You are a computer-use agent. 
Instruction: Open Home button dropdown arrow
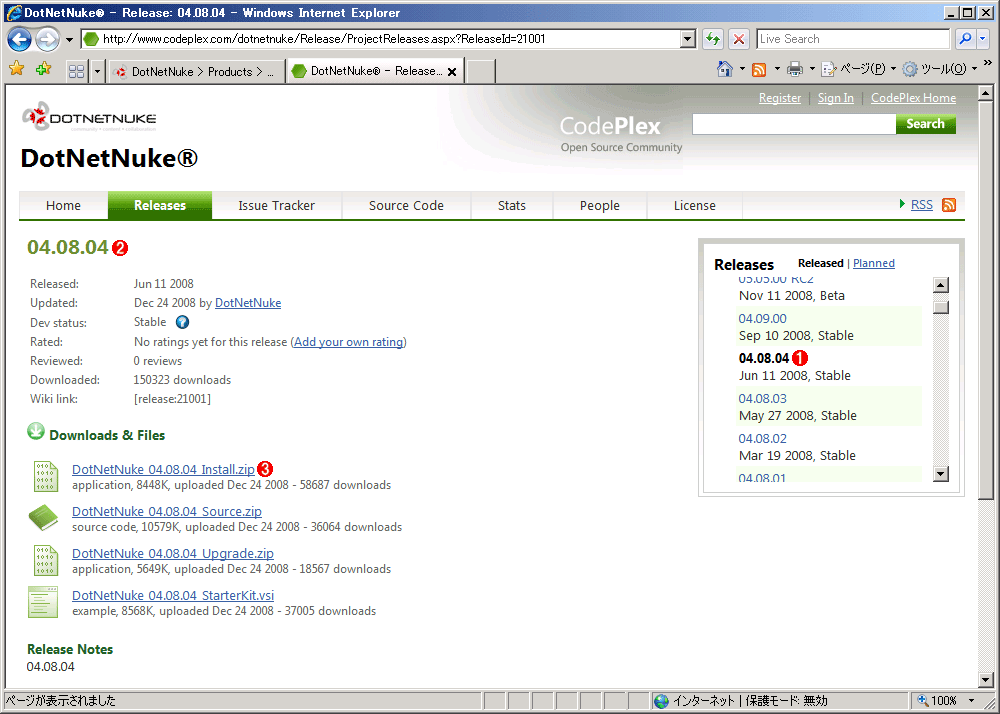pos(742,69)
